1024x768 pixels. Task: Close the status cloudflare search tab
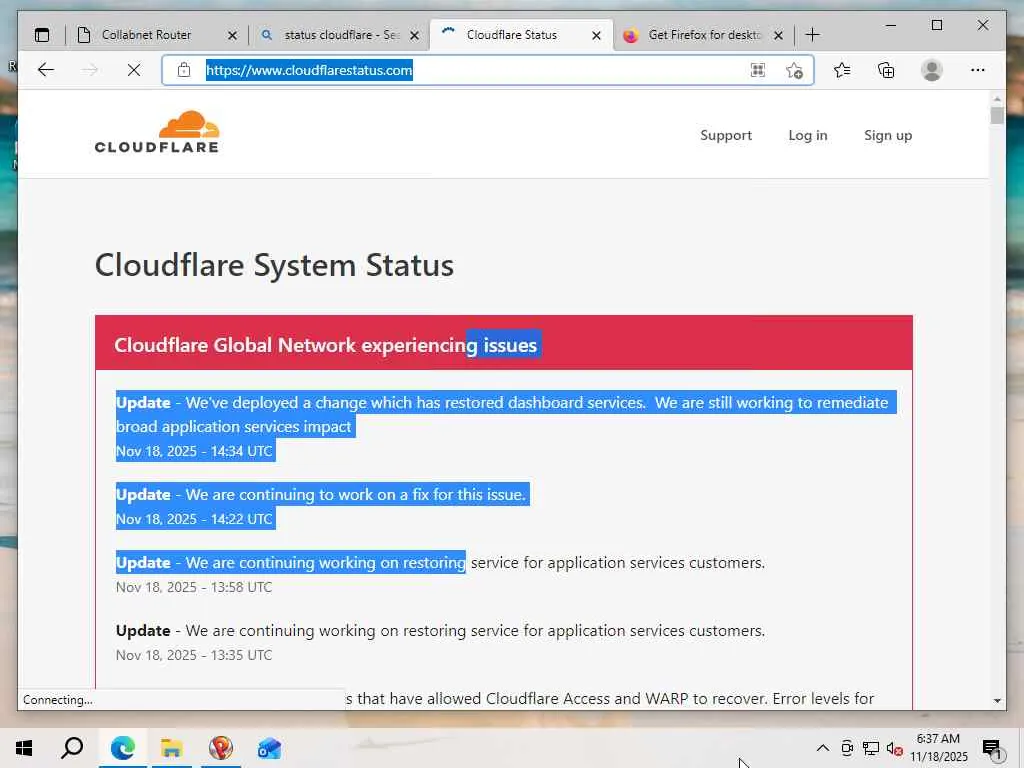414,35
